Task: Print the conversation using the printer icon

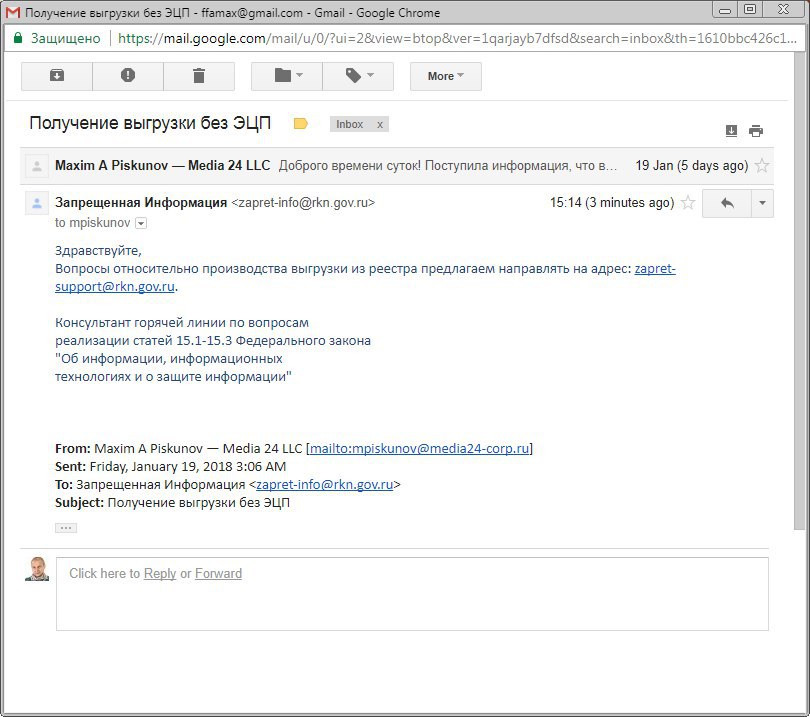Action: tap(756, 131)
